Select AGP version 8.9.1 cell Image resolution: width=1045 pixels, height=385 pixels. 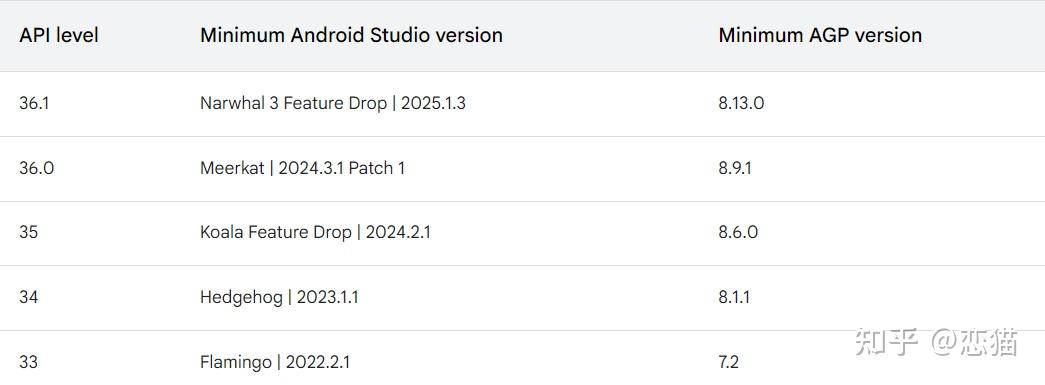pos(735,168)
